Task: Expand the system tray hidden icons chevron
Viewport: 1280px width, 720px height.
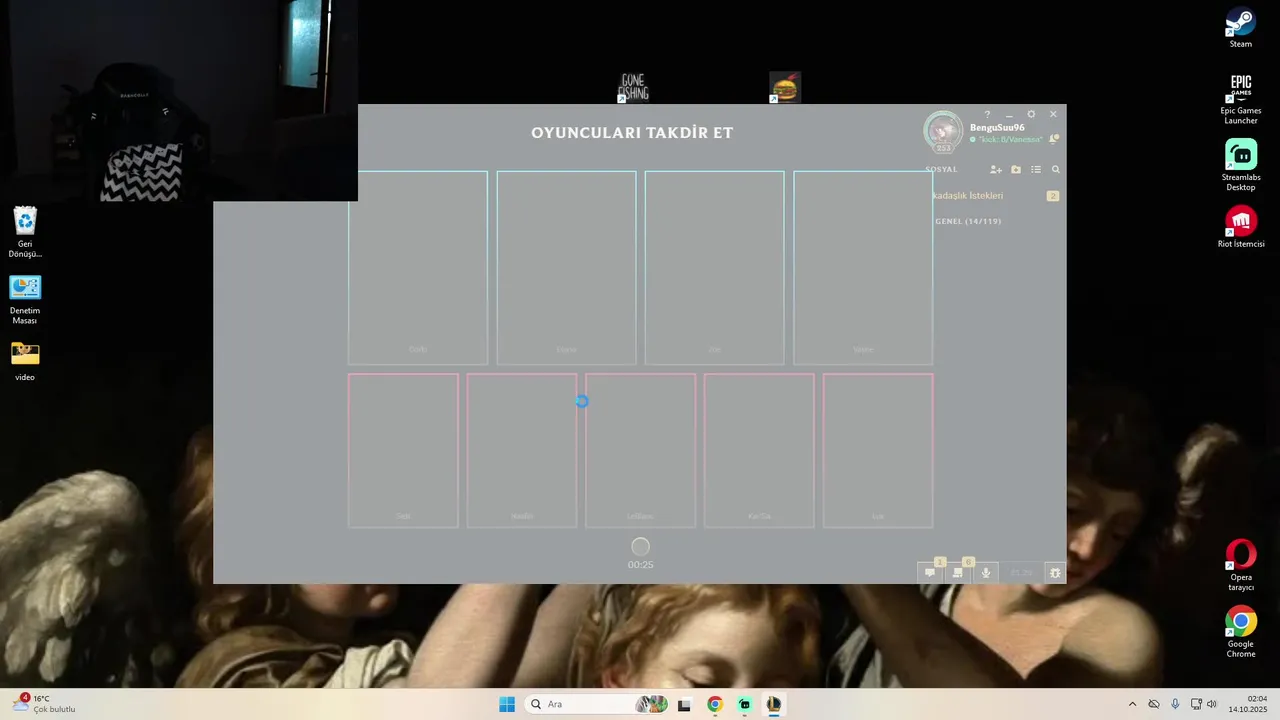Action: pos(1132,704)
